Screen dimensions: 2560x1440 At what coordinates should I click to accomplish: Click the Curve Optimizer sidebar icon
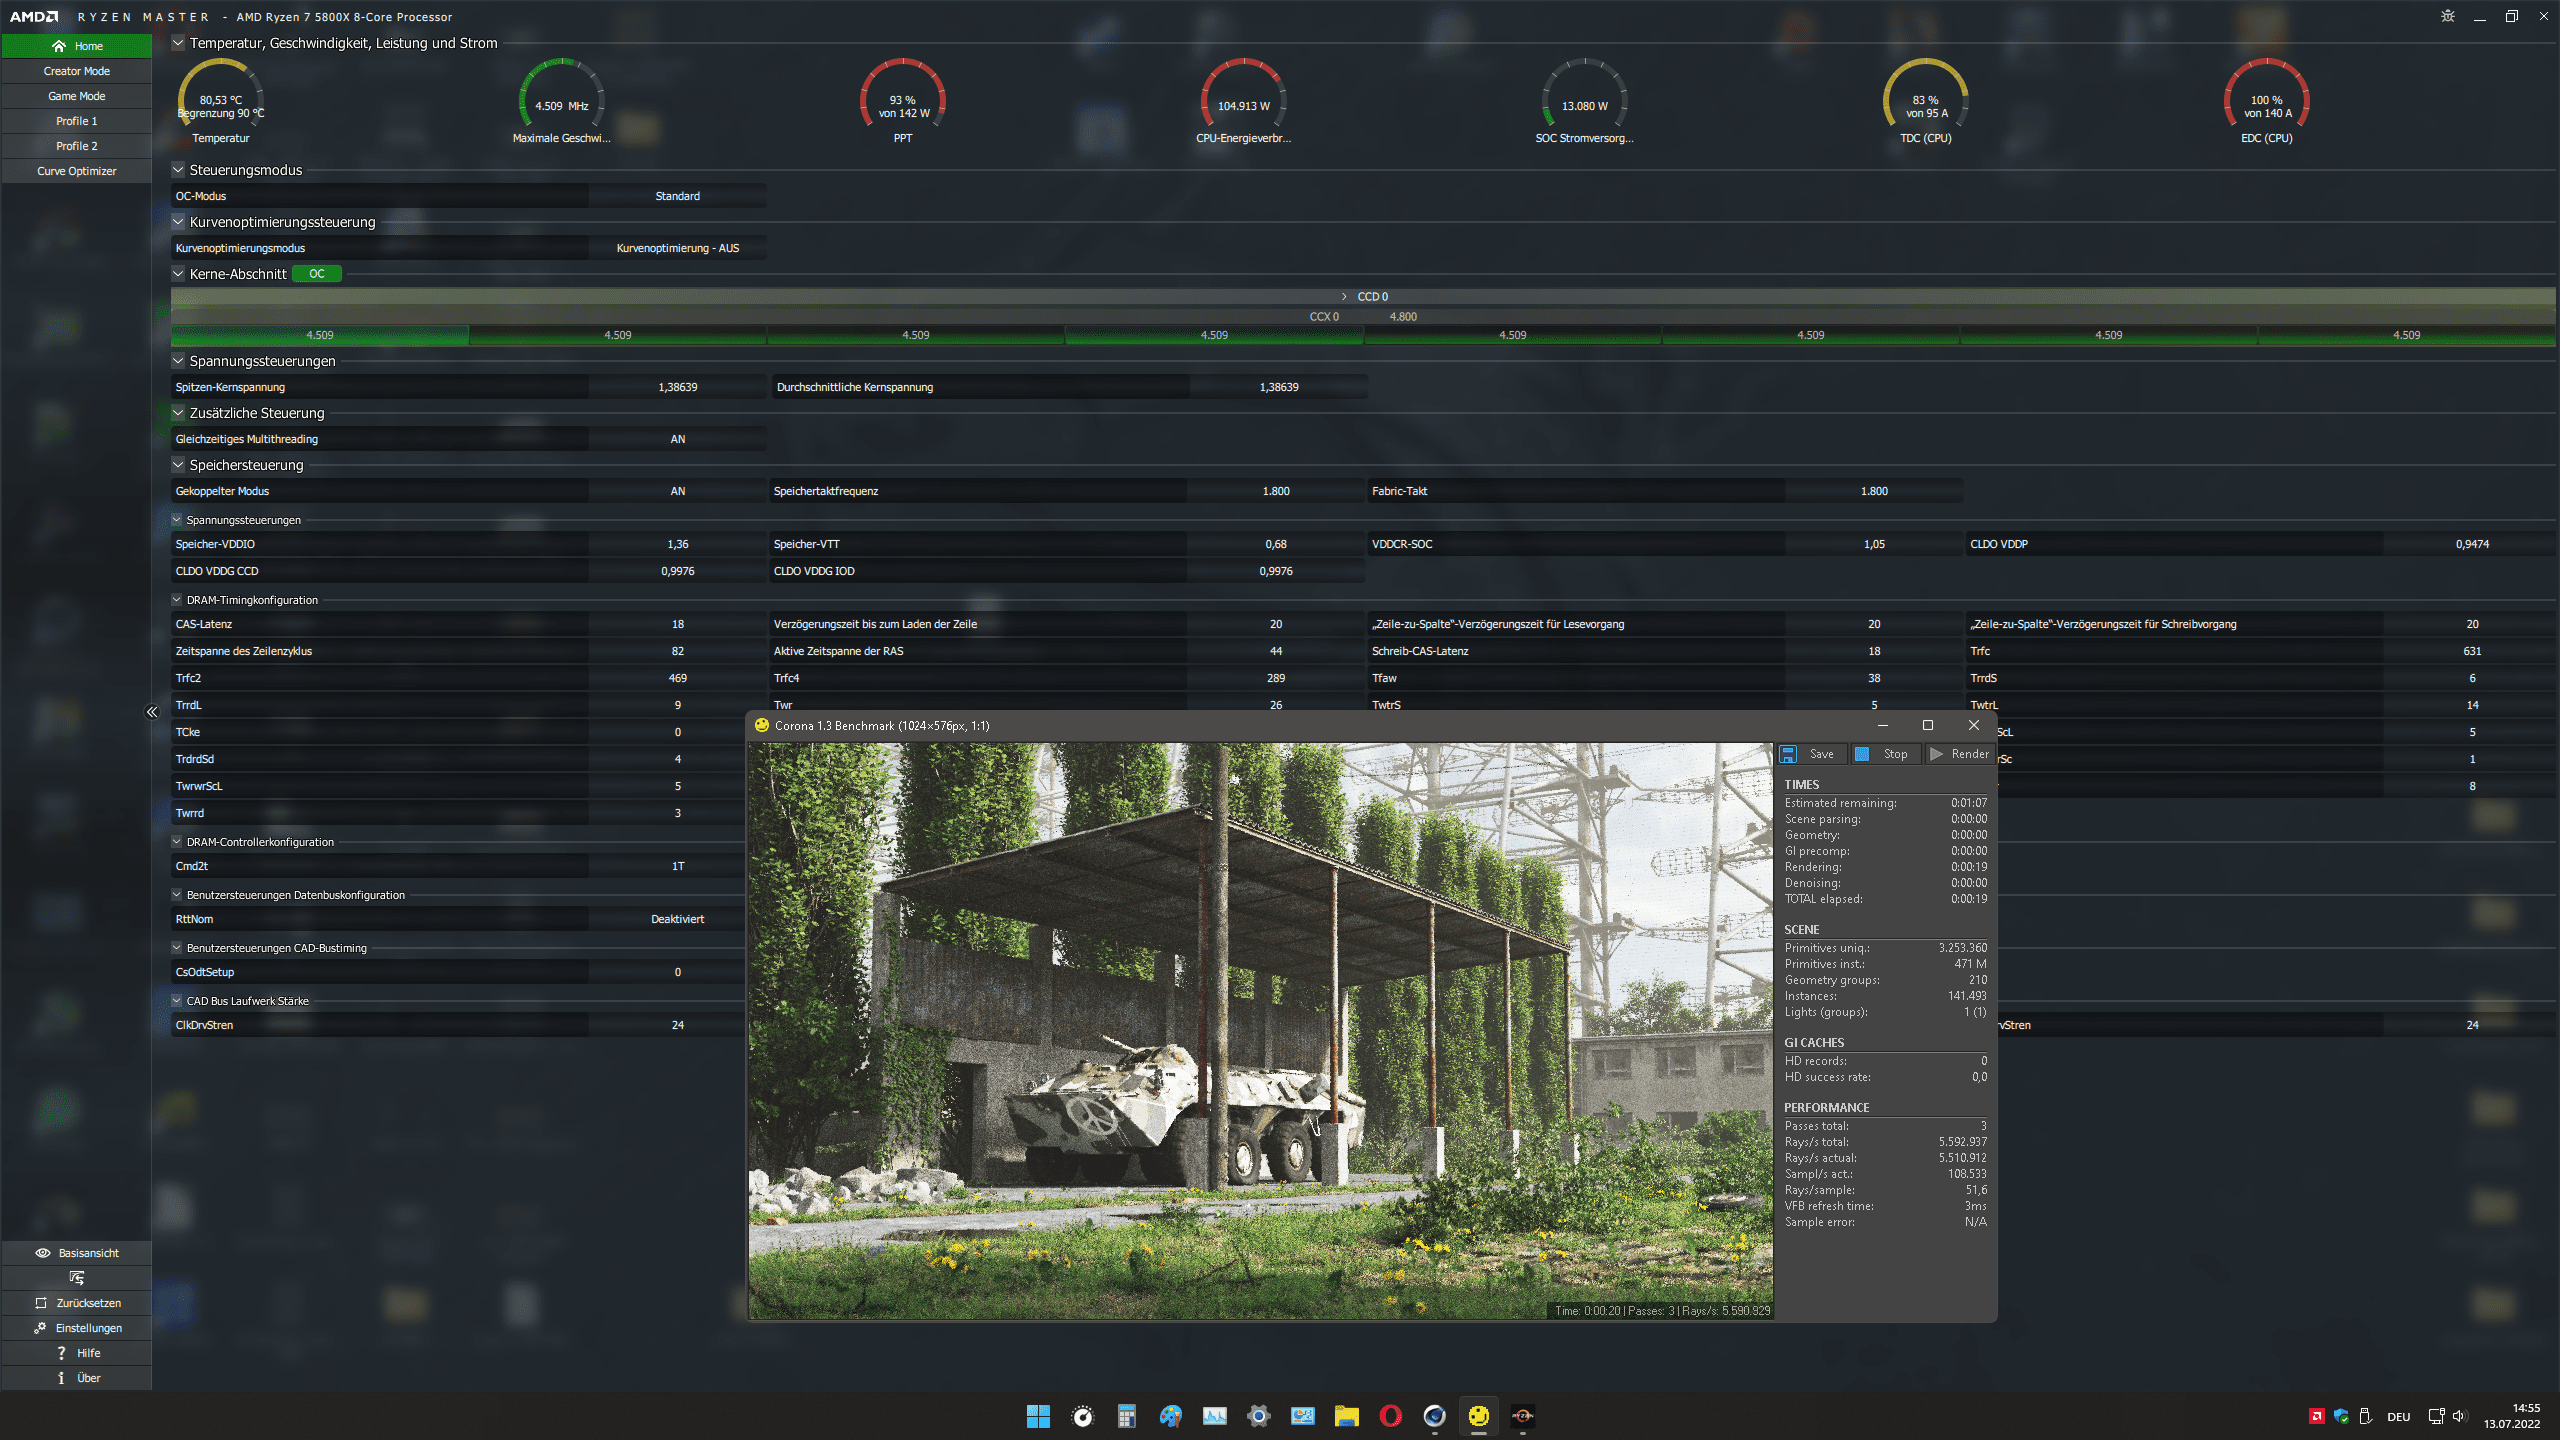click(x=76, y=171)
